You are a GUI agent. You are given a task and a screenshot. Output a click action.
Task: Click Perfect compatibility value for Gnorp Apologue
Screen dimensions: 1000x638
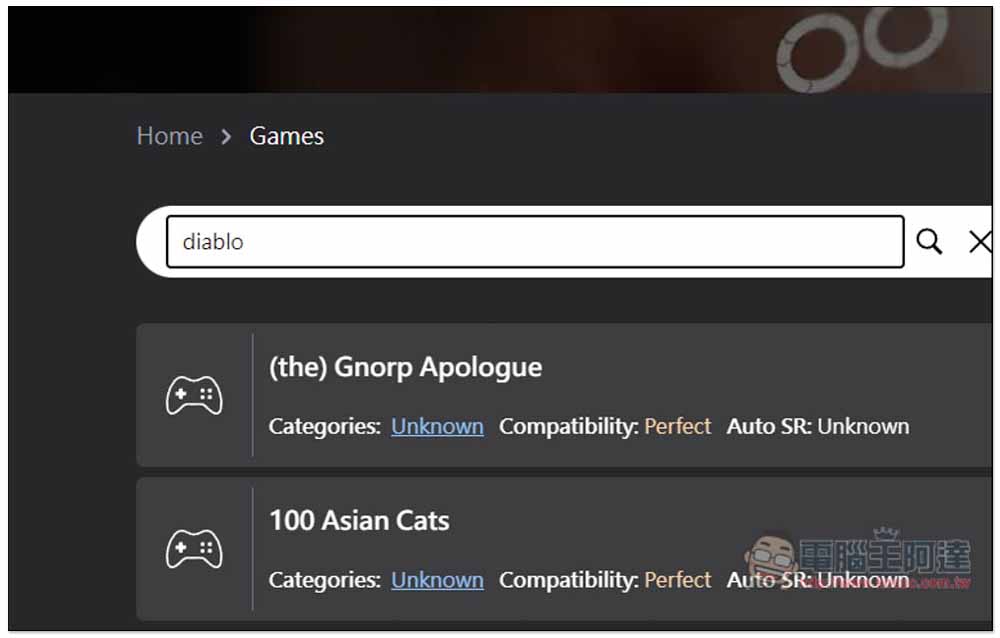point(677,426)
